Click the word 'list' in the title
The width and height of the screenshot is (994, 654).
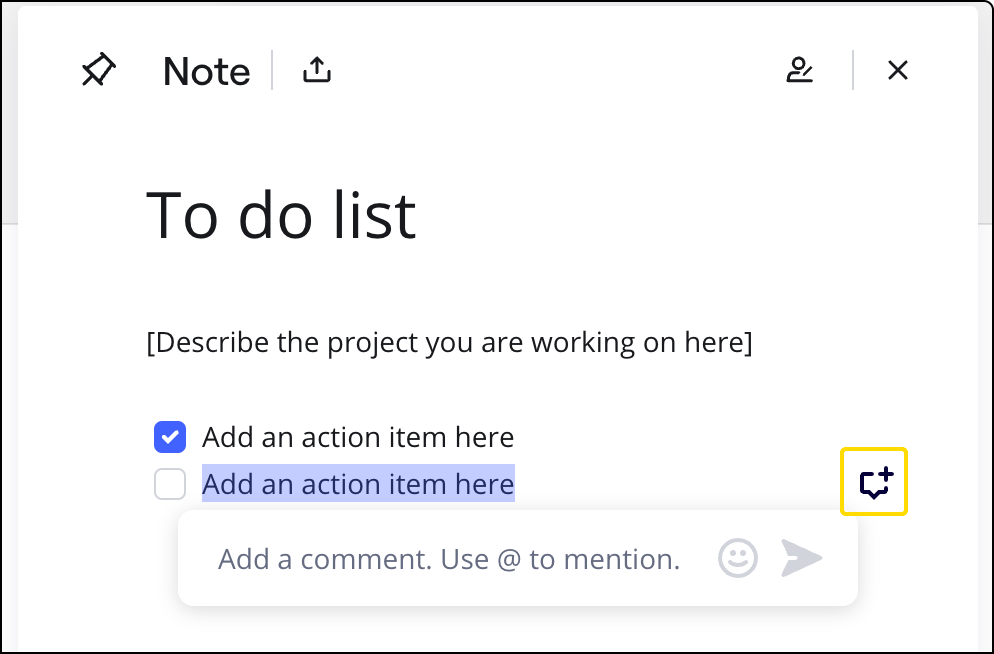point(377,216)
